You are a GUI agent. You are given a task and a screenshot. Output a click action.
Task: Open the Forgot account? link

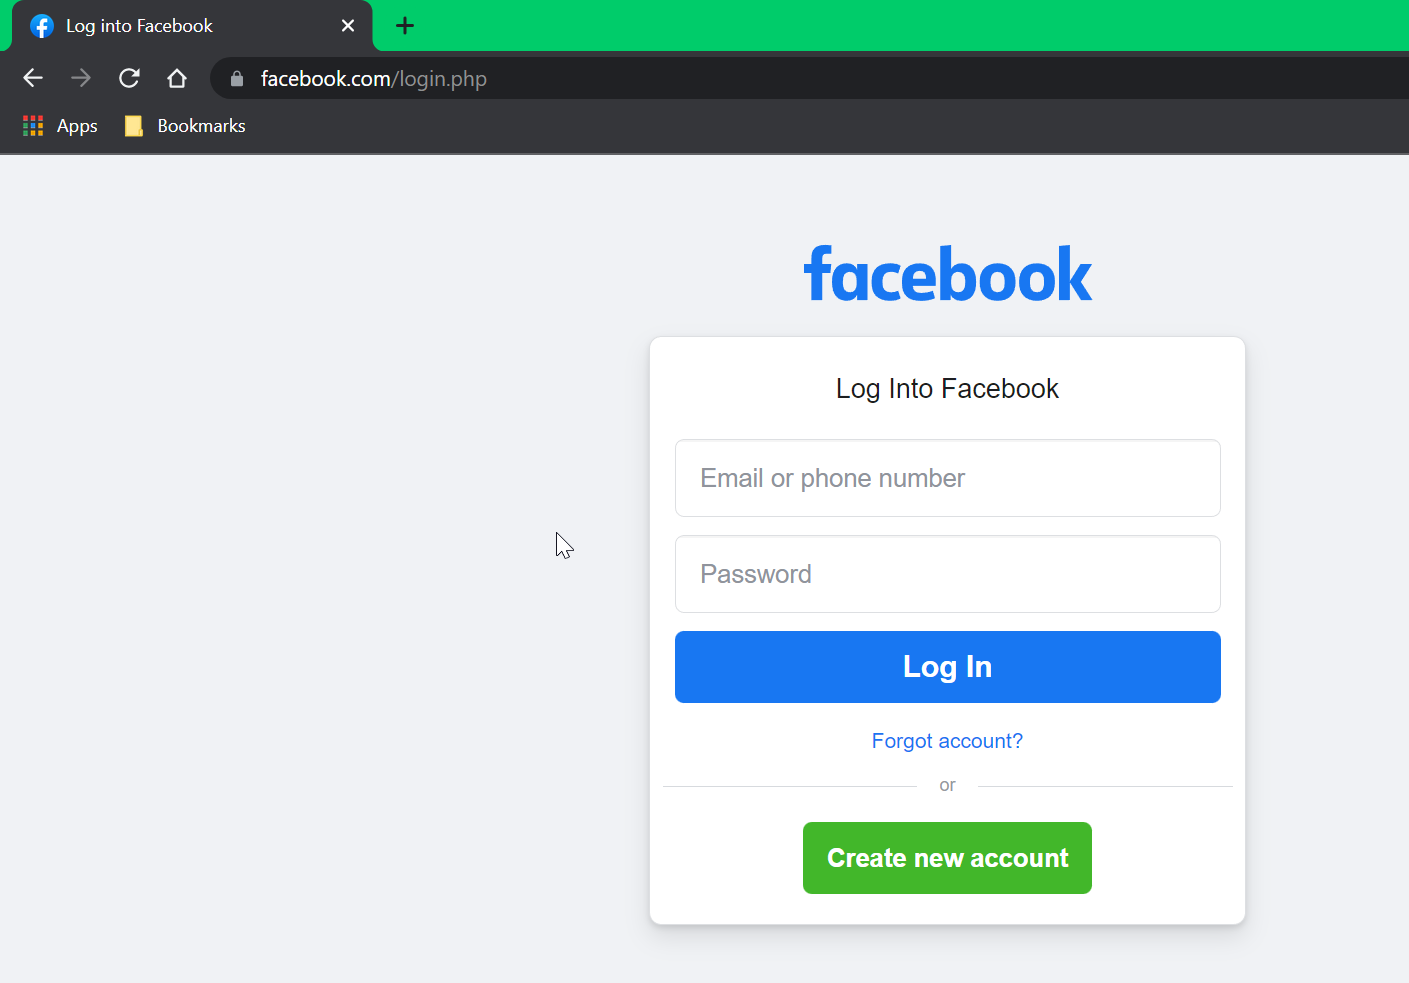click(947, 741)
